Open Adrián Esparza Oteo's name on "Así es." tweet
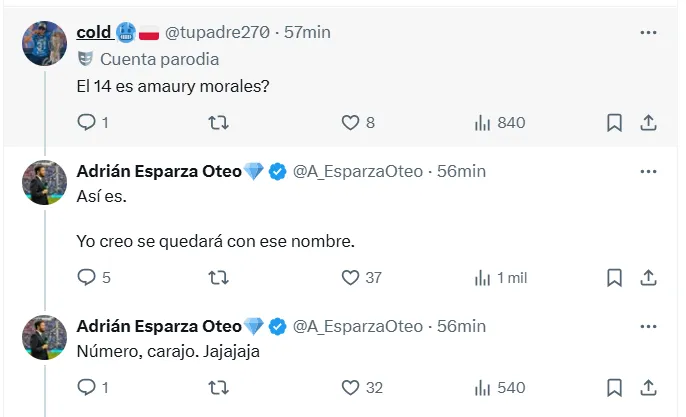This screenshot has width=686, height=417. coord(159,171)
